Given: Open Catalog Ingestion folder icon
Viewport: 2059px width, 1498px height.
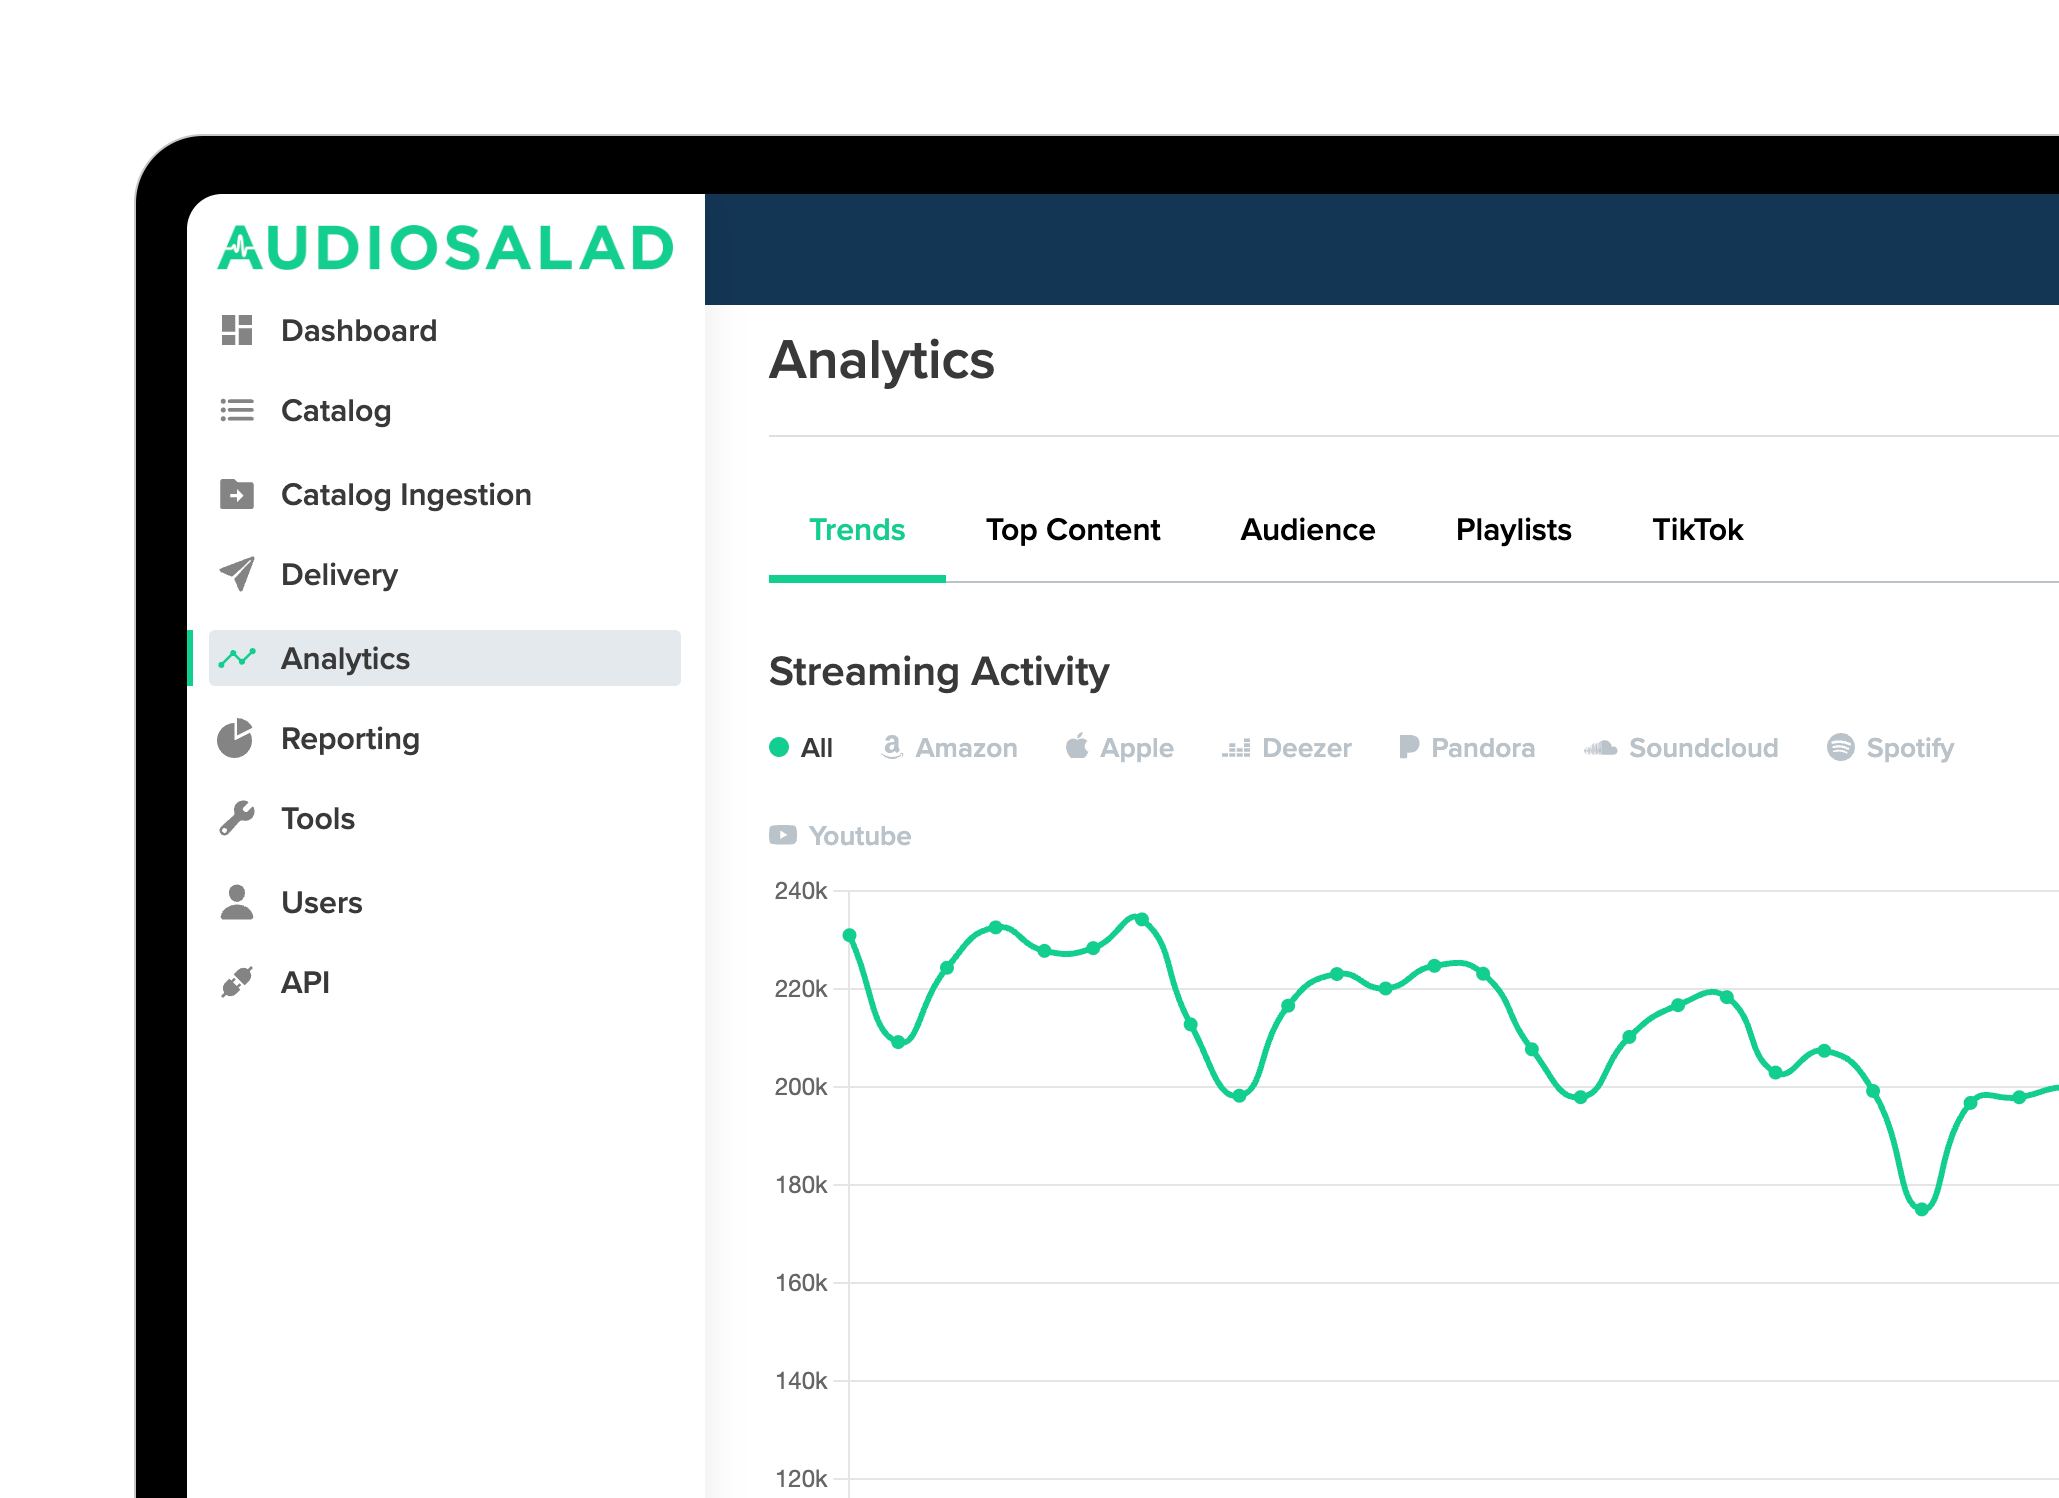Looking at the screenshot, I should click(x=237, y=494).
